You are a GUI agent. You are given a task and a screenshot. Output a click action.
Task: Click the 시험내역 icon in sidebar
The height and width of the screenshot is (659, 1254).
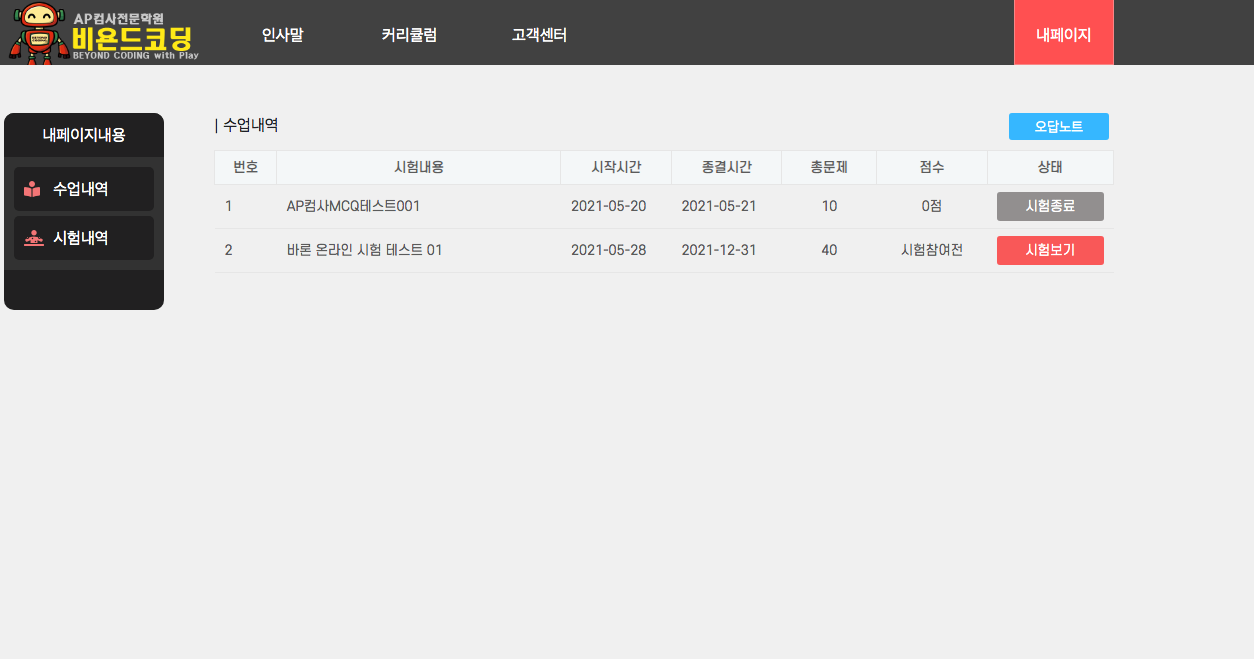coord(33,238)
